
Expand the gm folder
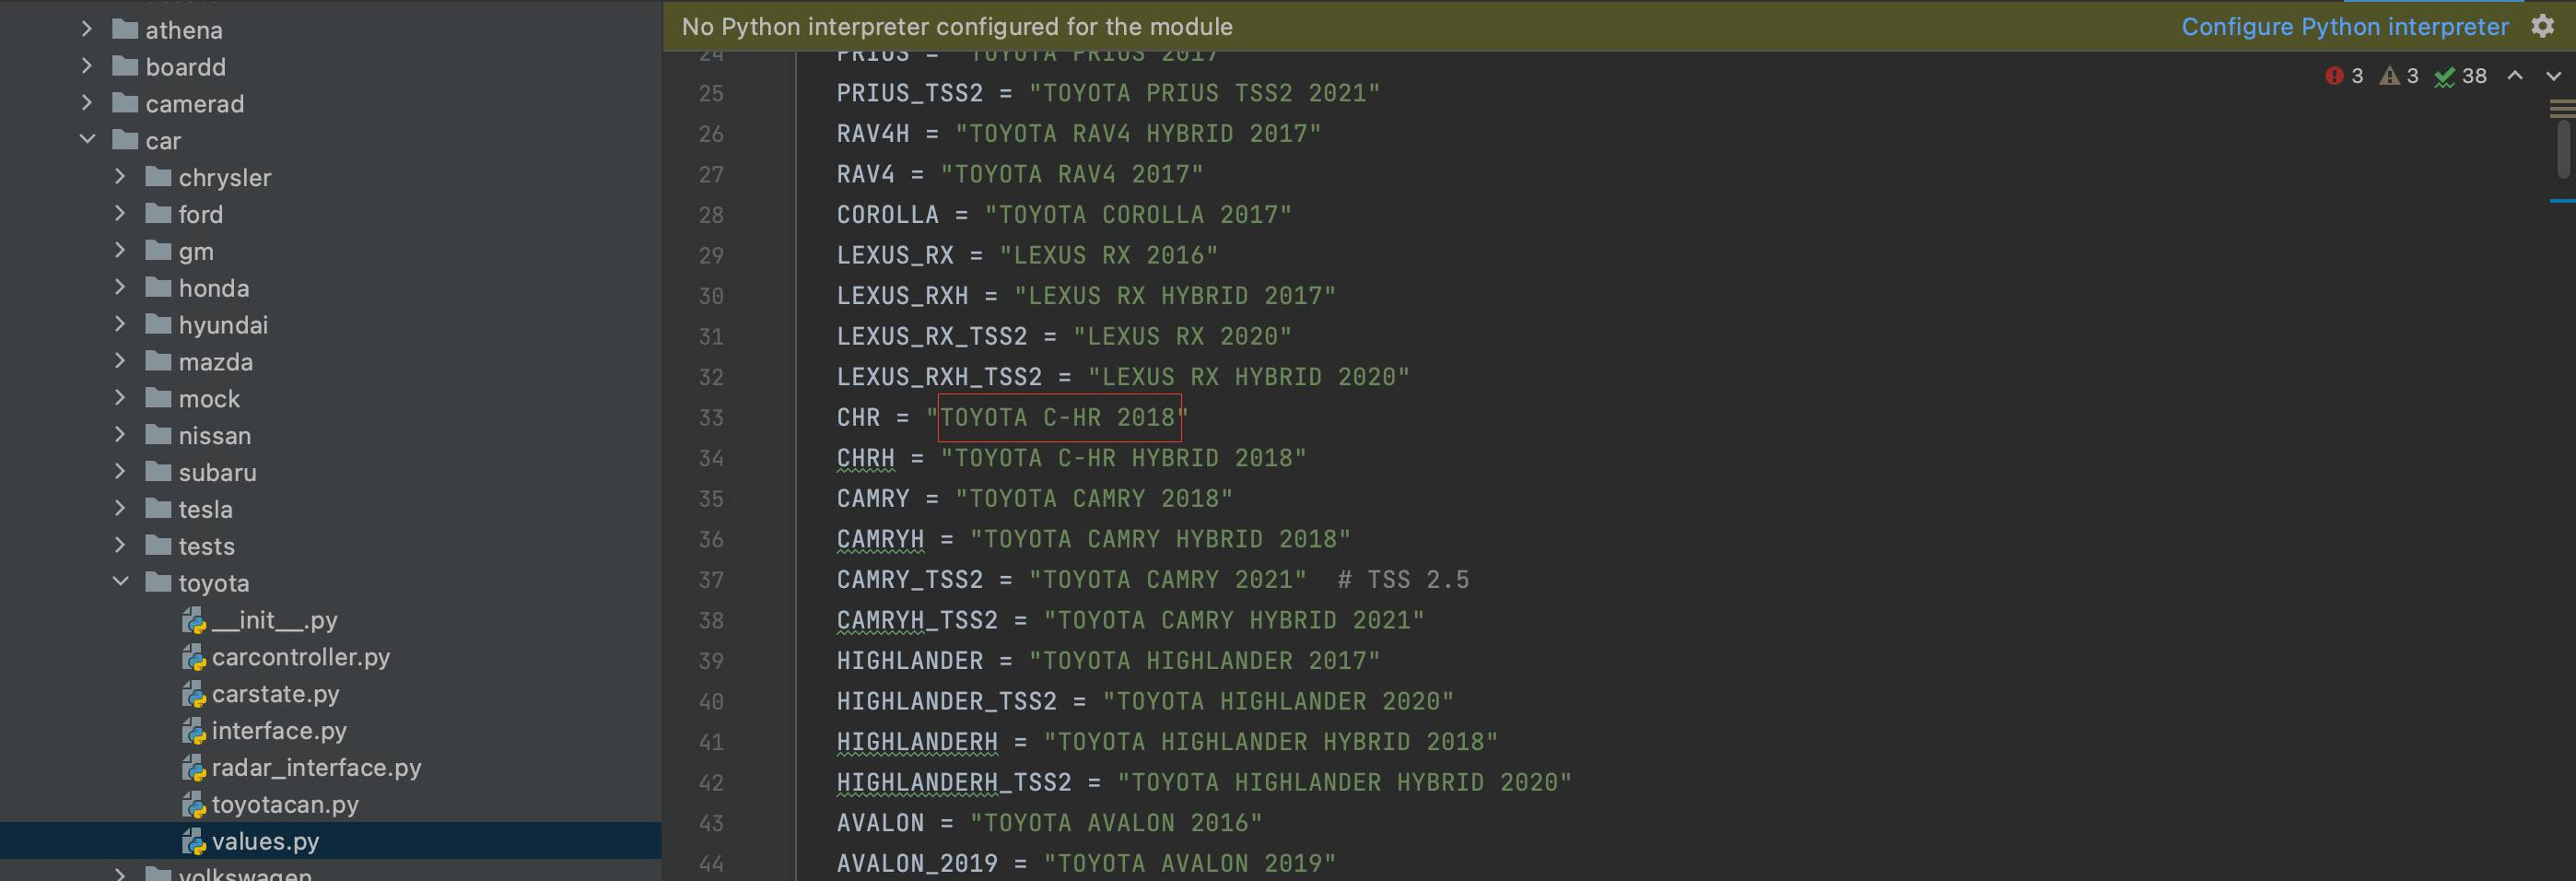(x=120, y=251)
